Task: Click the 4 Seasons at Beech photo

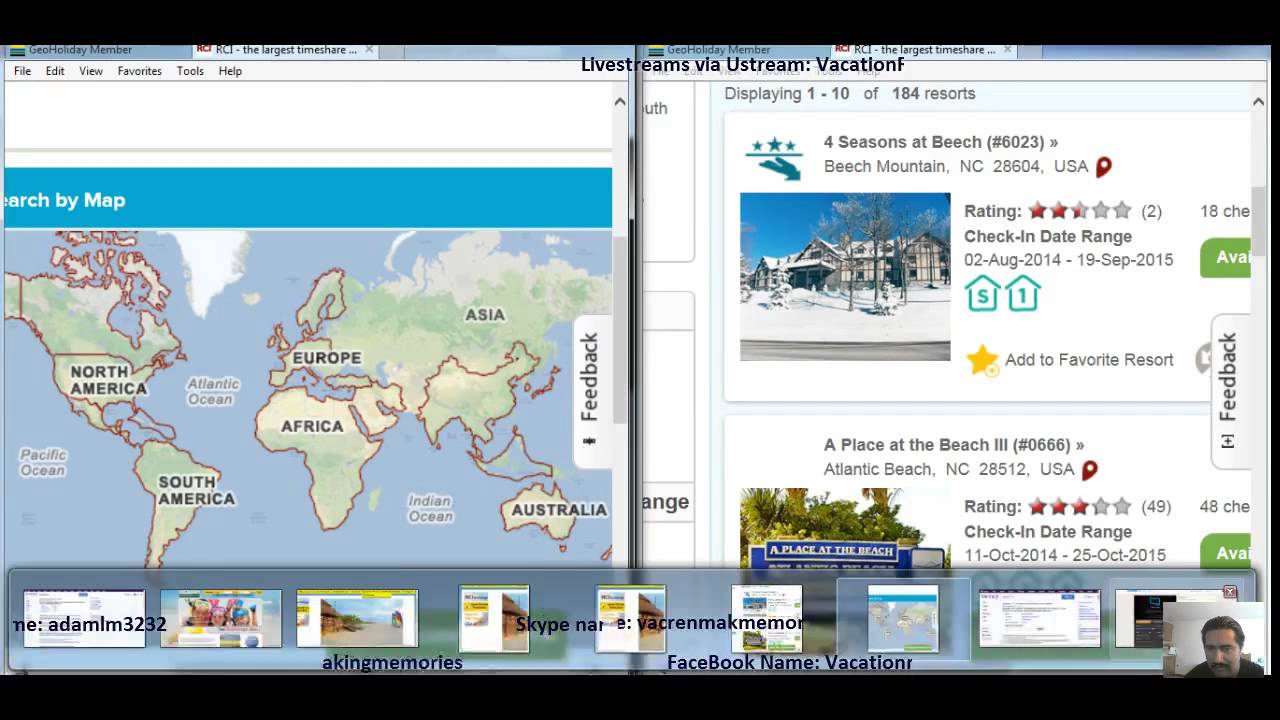Action: [845, 276]
